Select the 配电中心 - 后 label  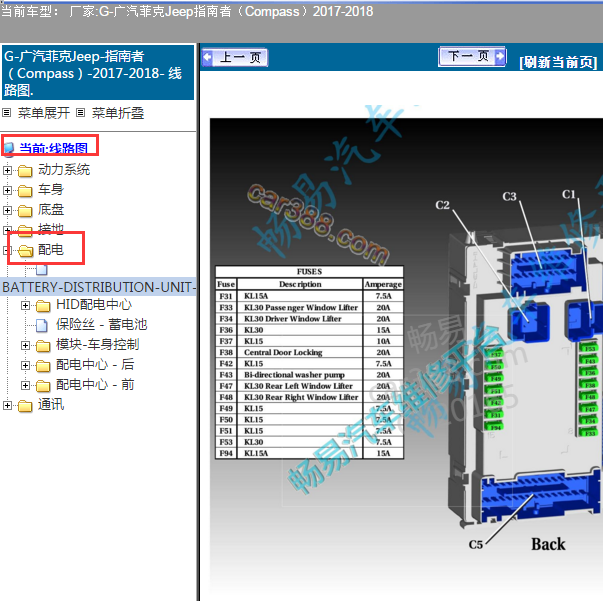(x=95, y=365)
